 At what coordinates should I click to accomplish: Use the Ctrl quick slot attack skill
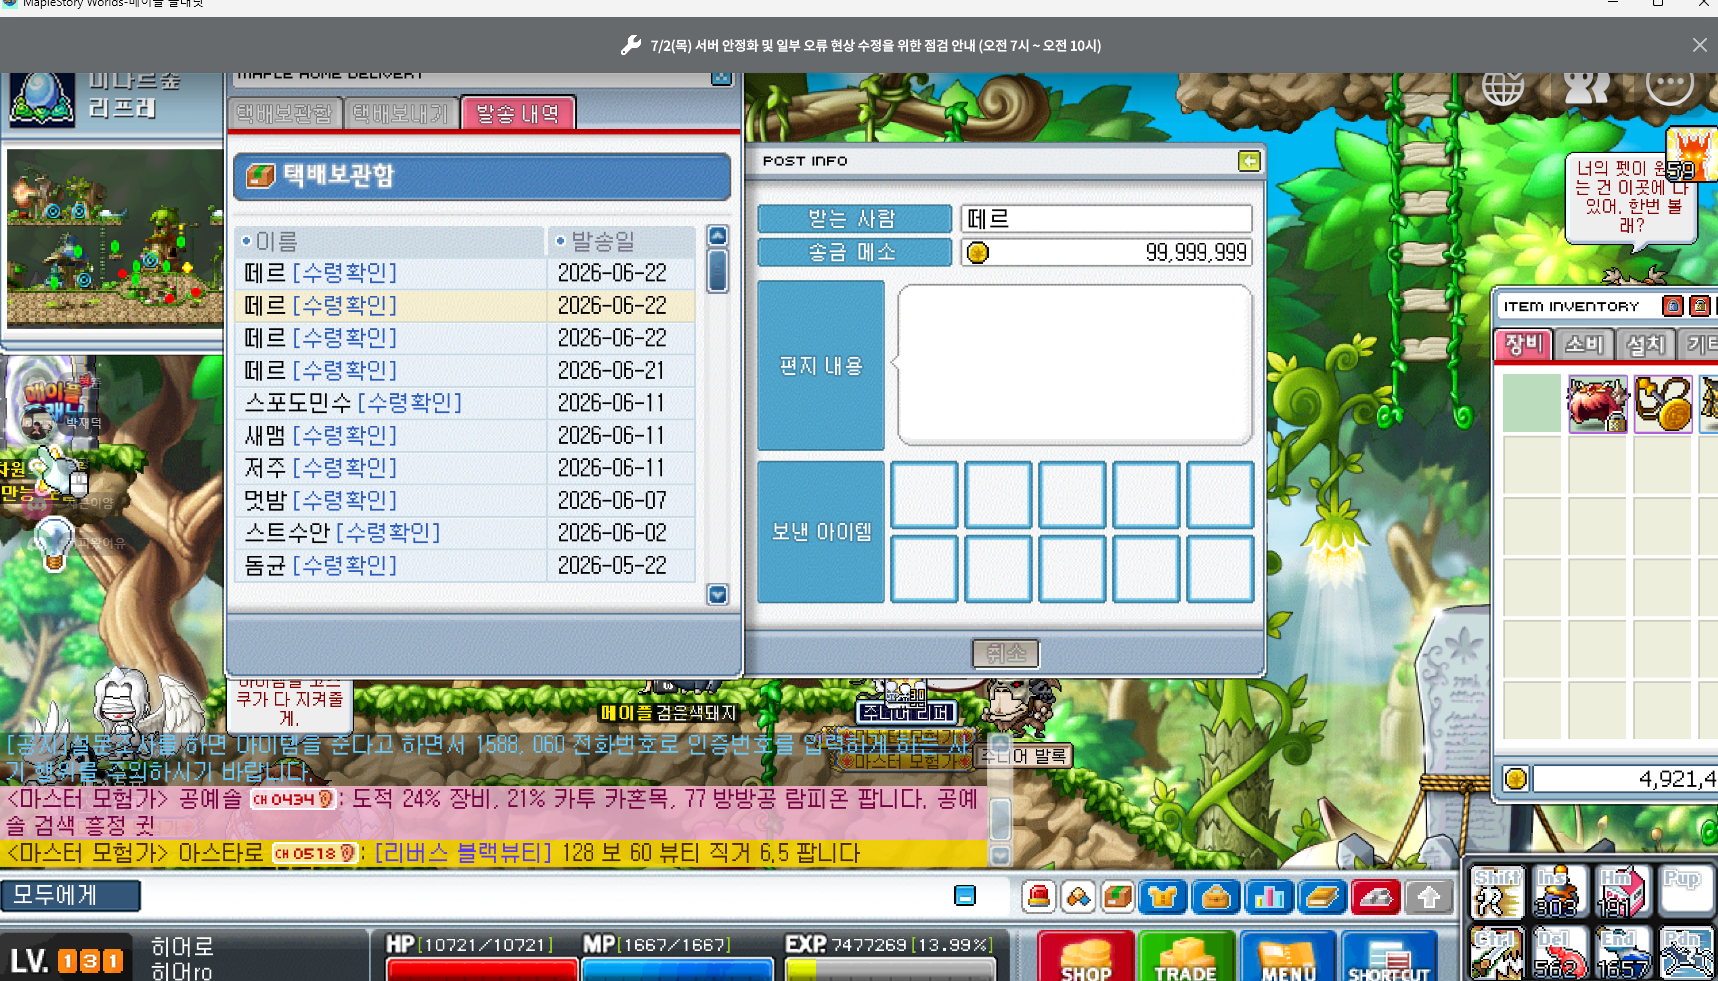[1497, 953]
